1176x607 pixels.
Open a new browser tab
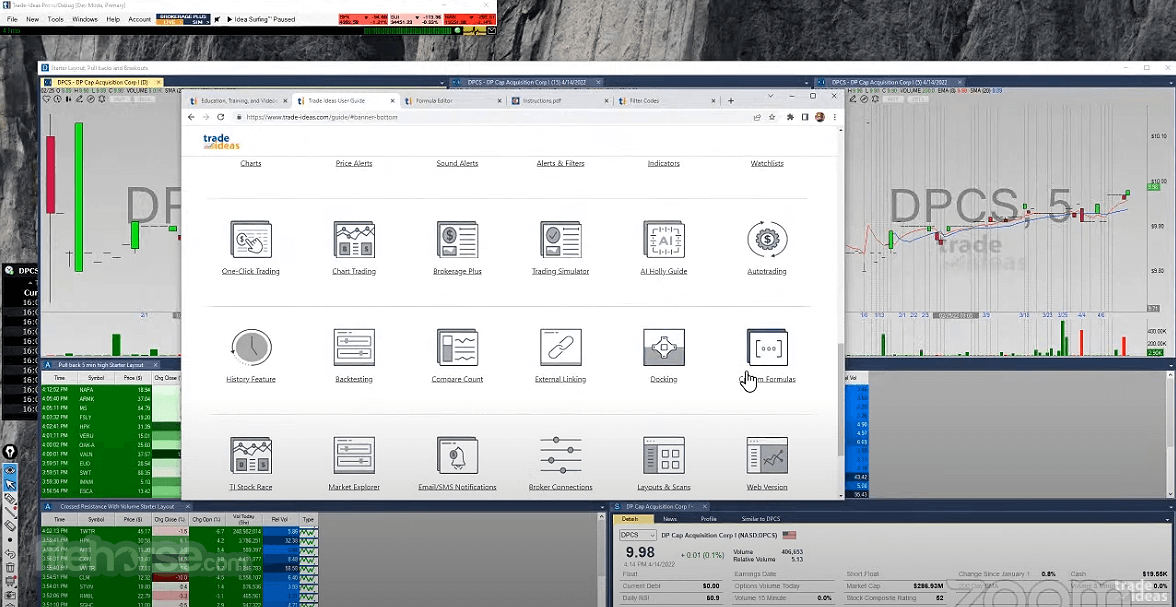(x=731, y=101)
